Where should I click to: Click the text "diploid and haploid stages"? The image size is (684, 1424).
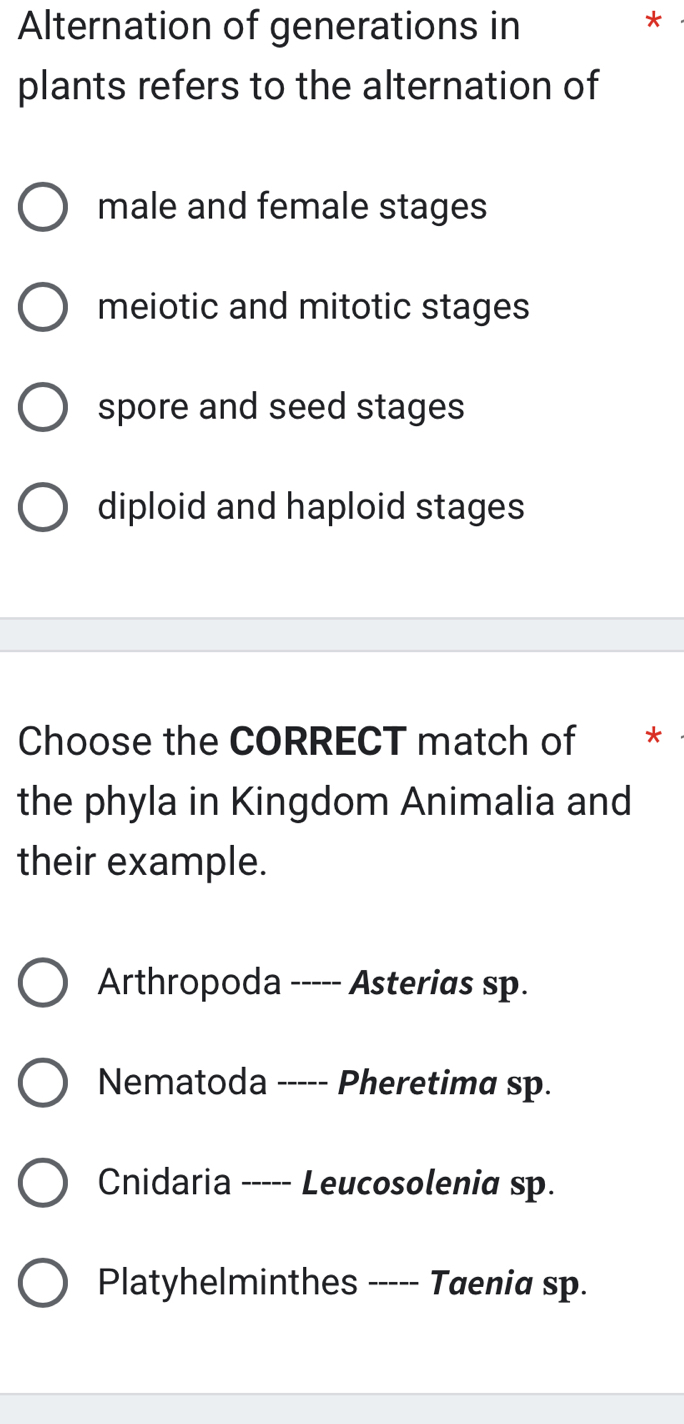(310, 507)
